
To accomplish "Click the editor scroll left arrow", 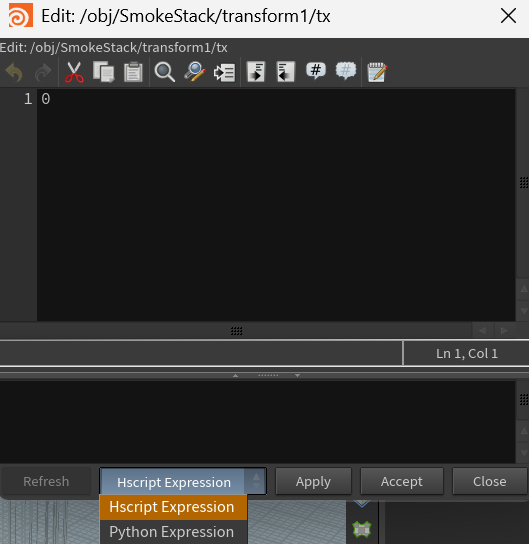I will click(483, 331).
